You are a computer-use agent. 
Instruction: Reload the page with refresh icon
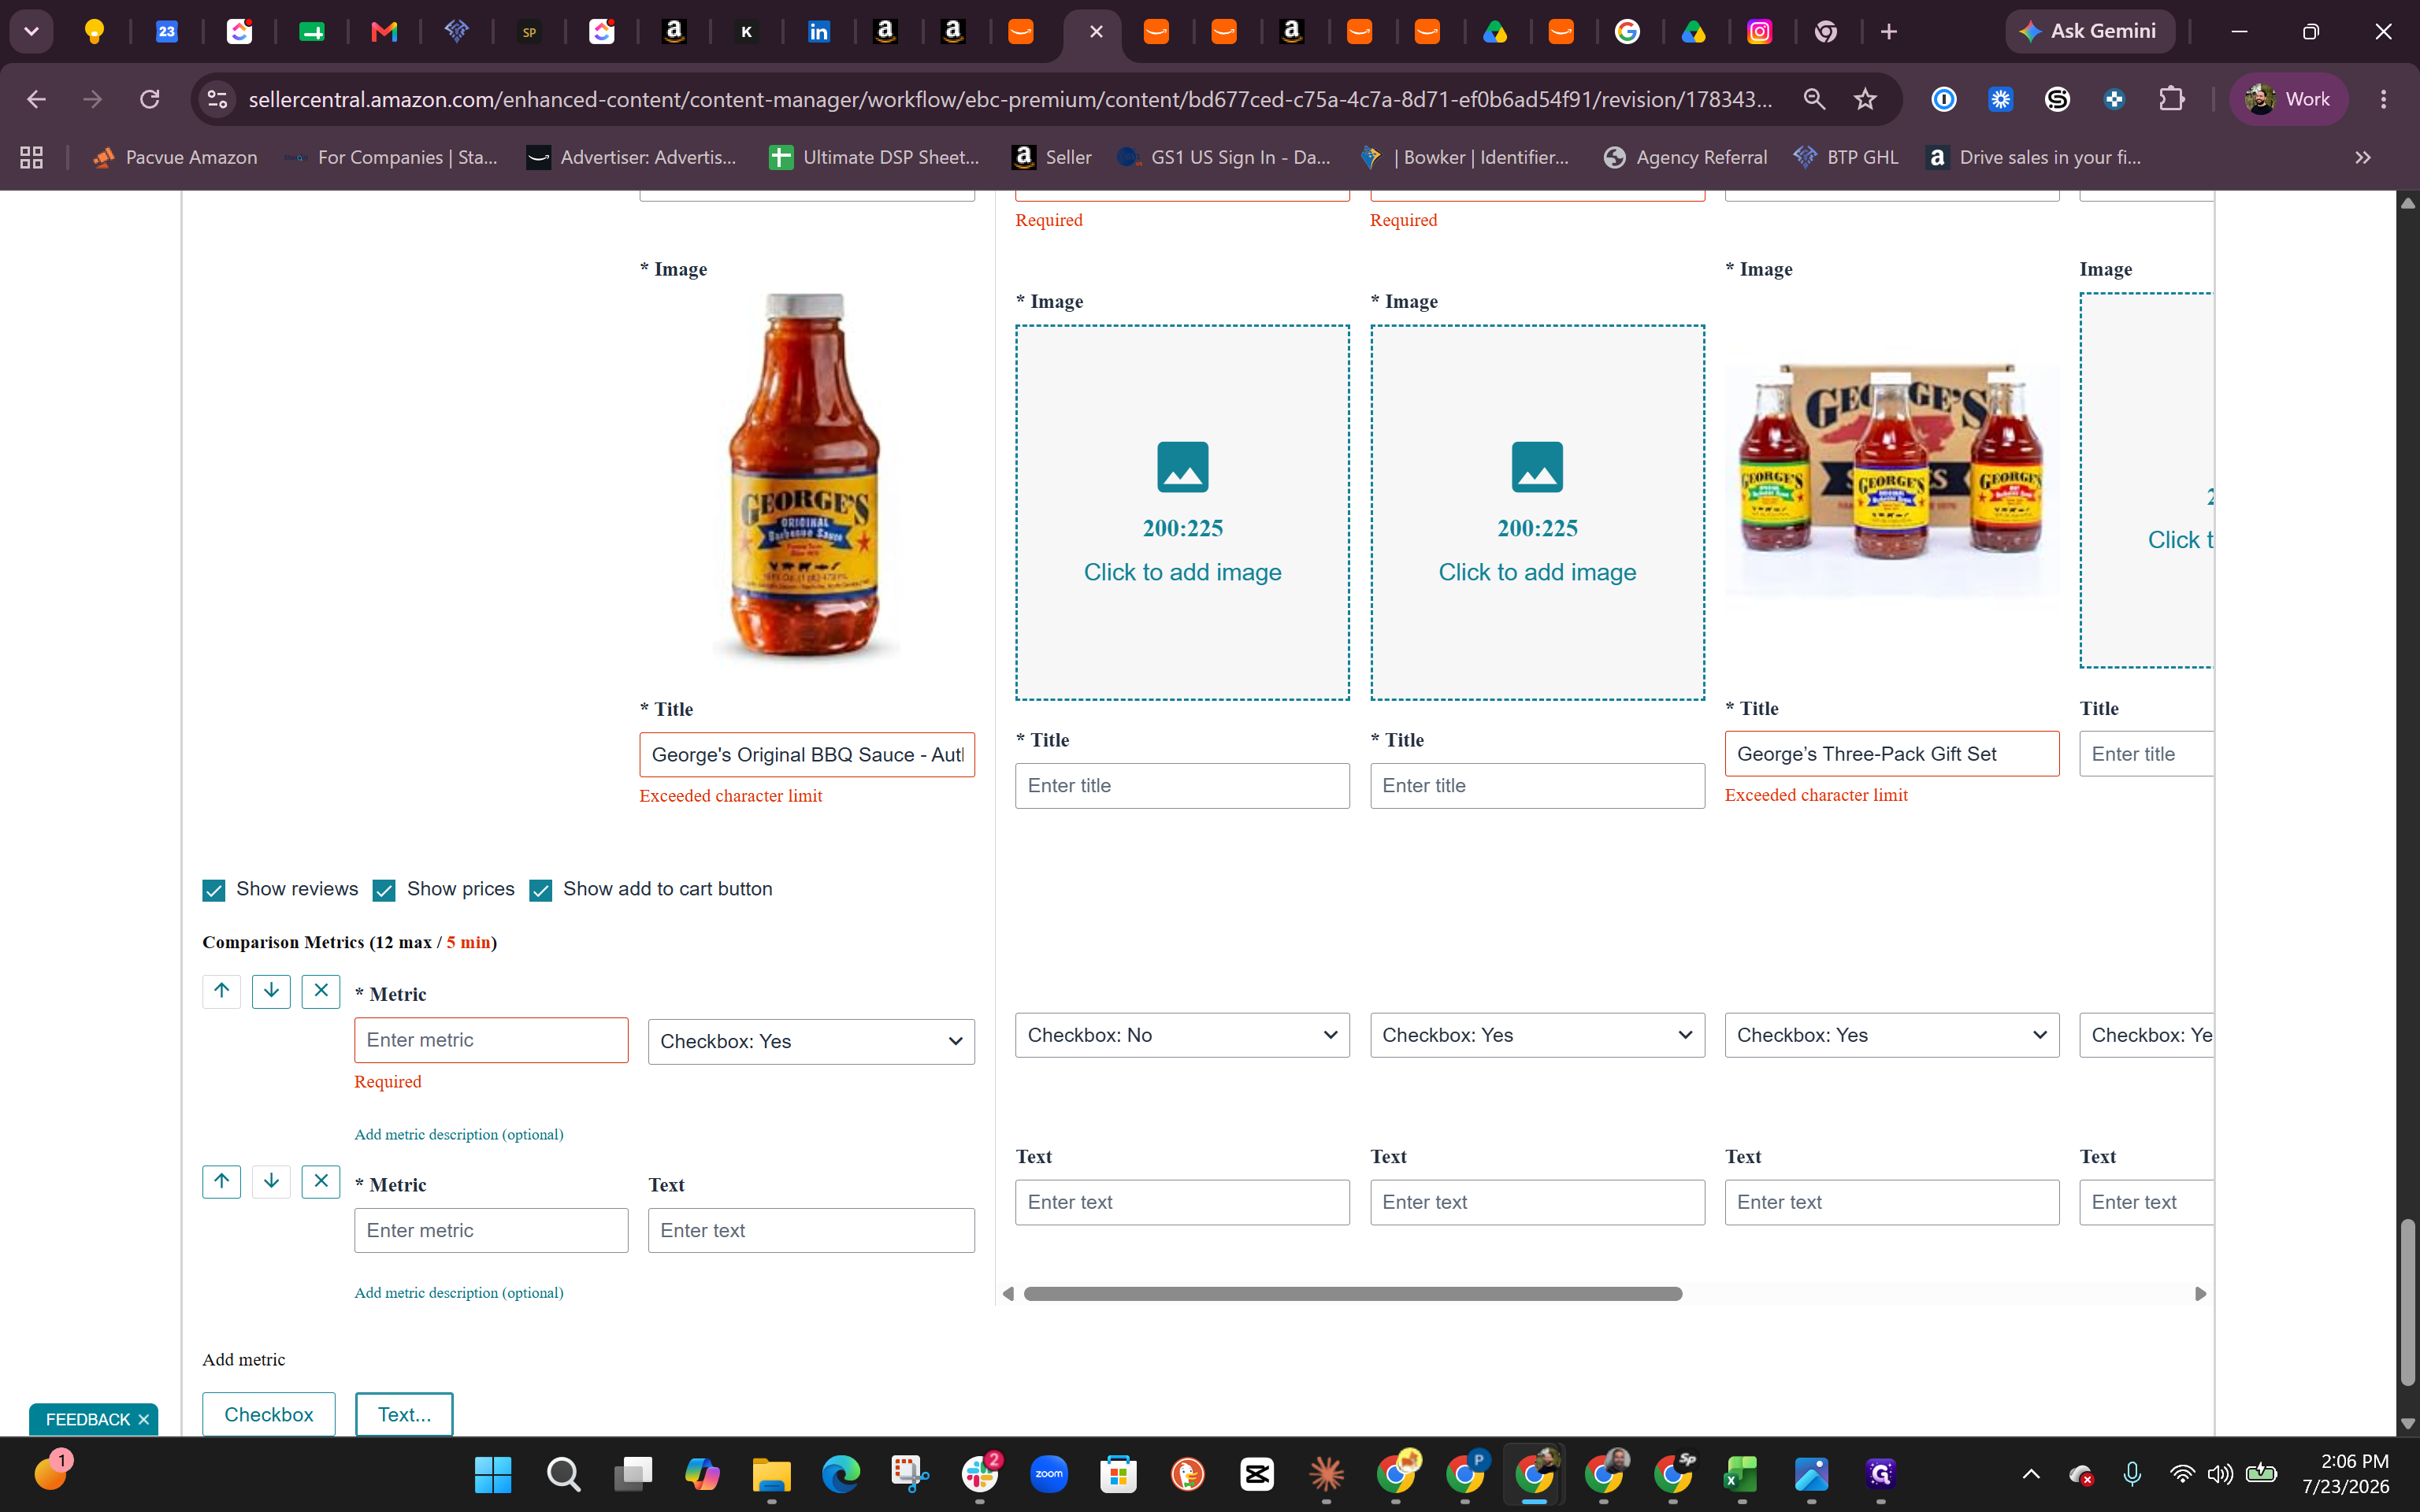click(x=150, y=99)
